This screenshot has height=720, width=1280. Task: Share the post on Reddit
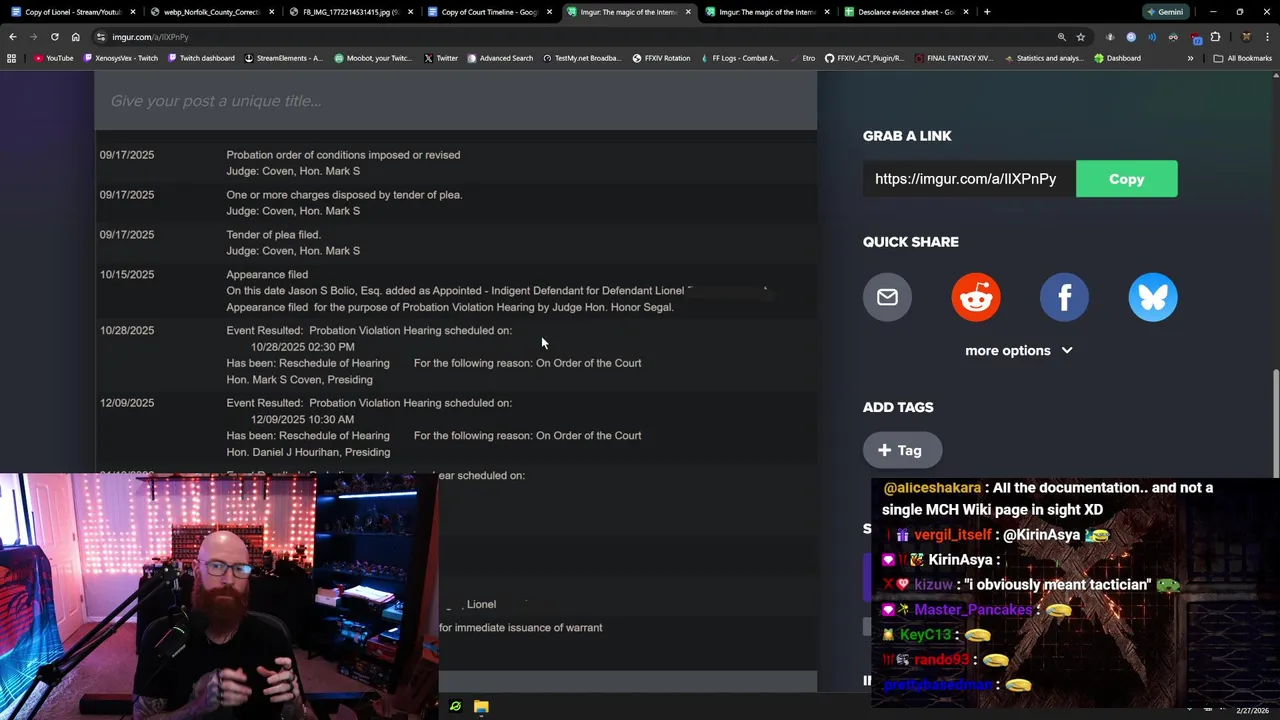tap(976, 297)
